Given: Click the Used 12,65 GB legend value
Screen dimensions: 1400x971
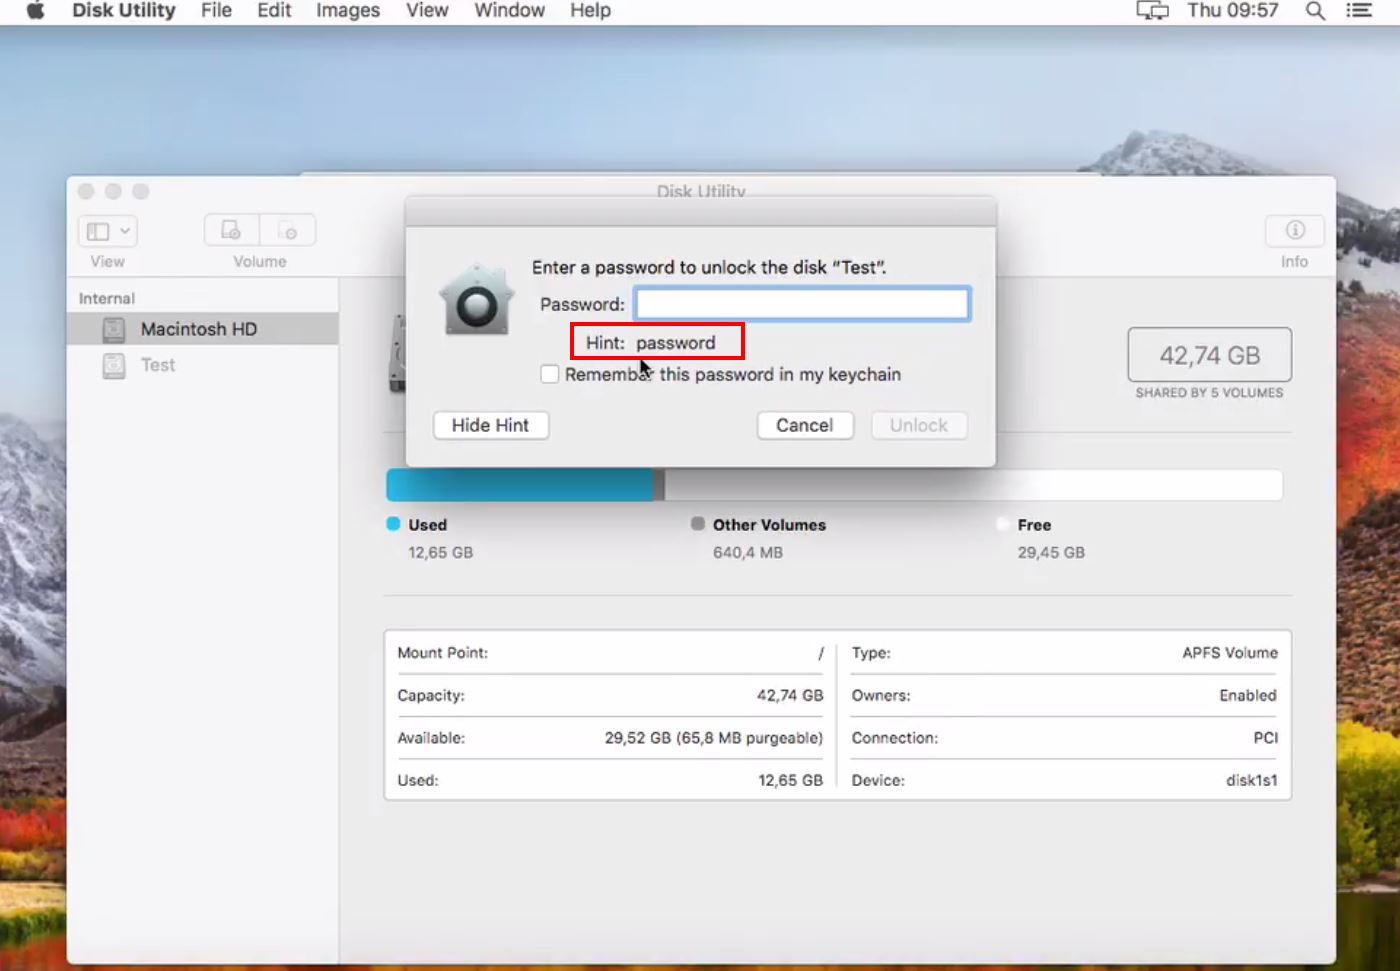Looking at the screenshot, I should tap(441, 552).
